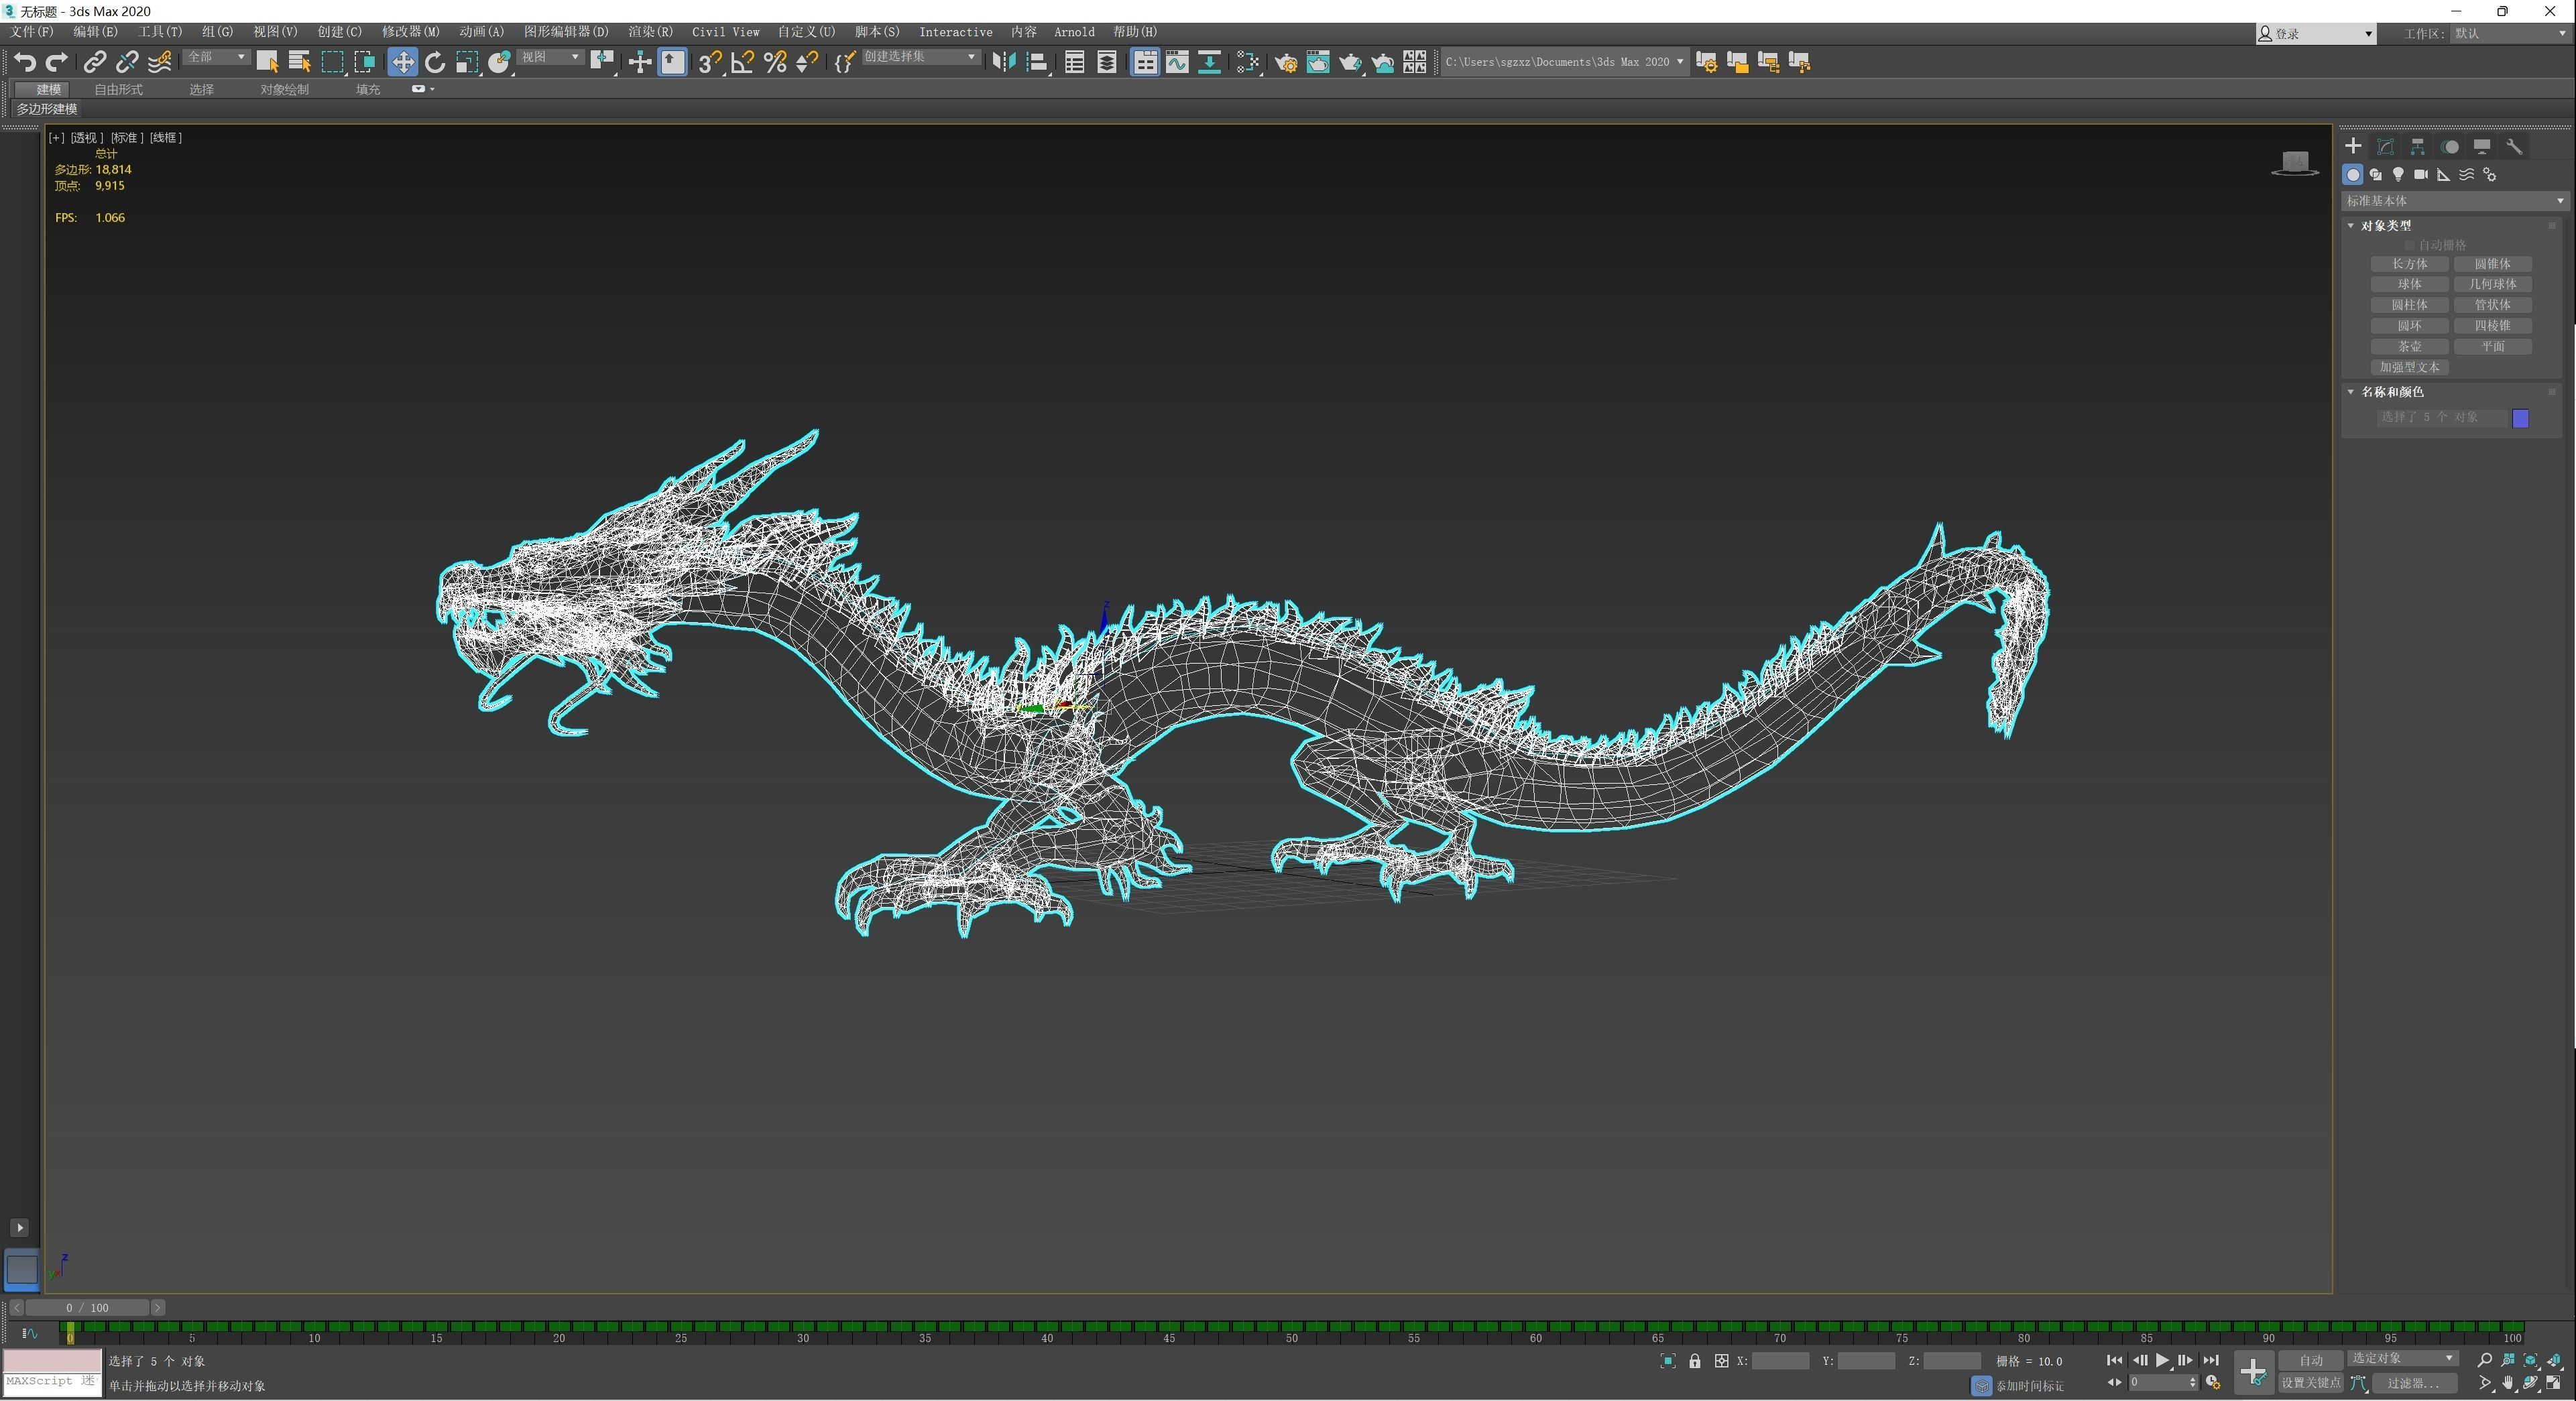Select the Unlink (broken chain) tool

(x=127, y=62)
